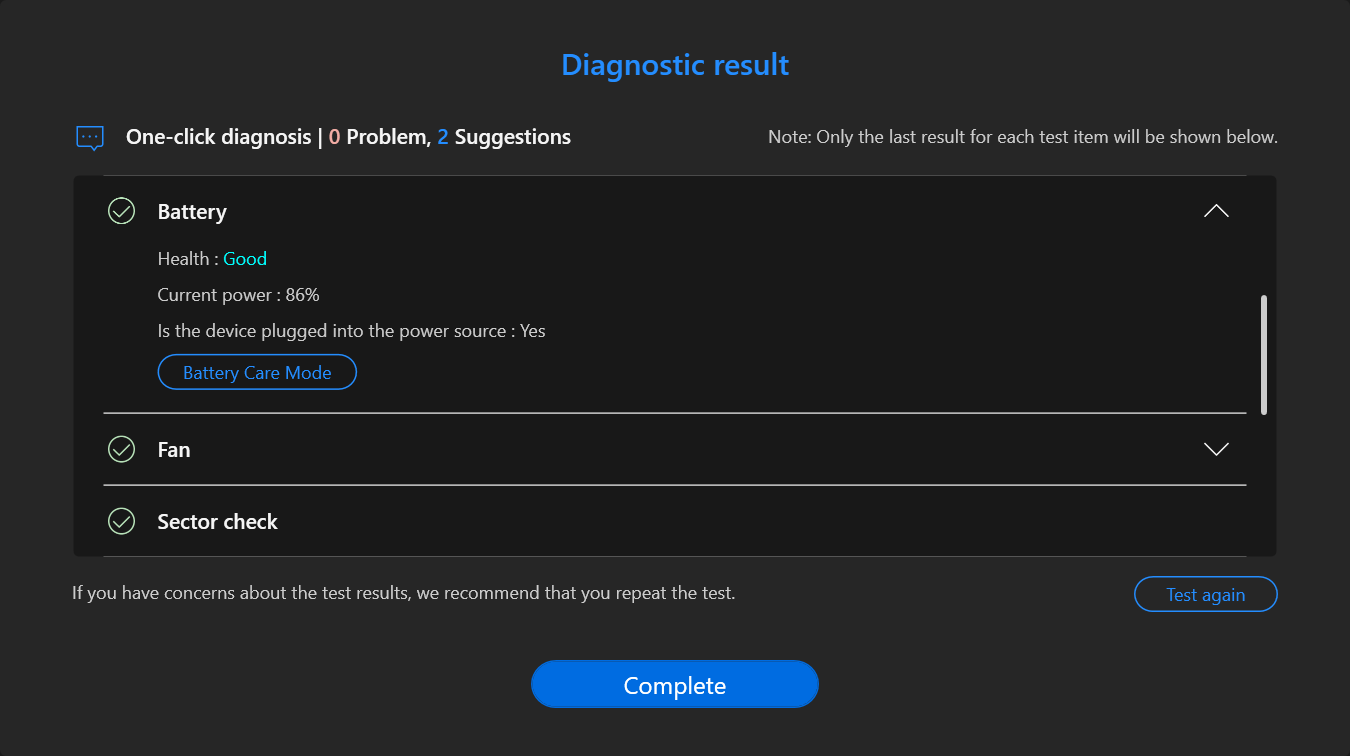
Task: Select the Battery row title
Action: point(192,212)
